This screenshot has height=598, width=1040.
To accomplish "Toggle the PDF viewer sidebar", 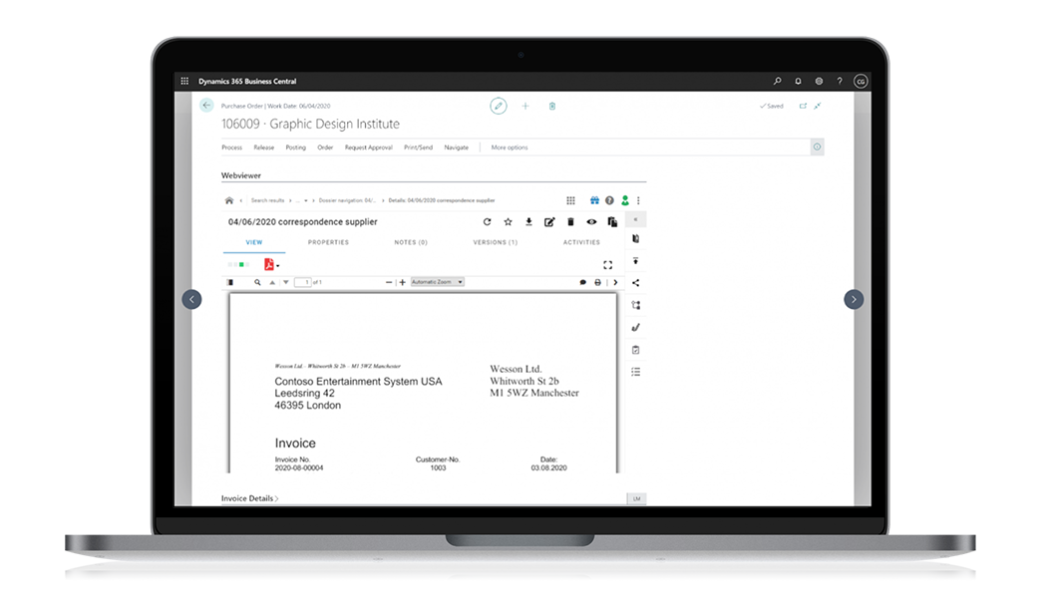I will pos(230,282).
